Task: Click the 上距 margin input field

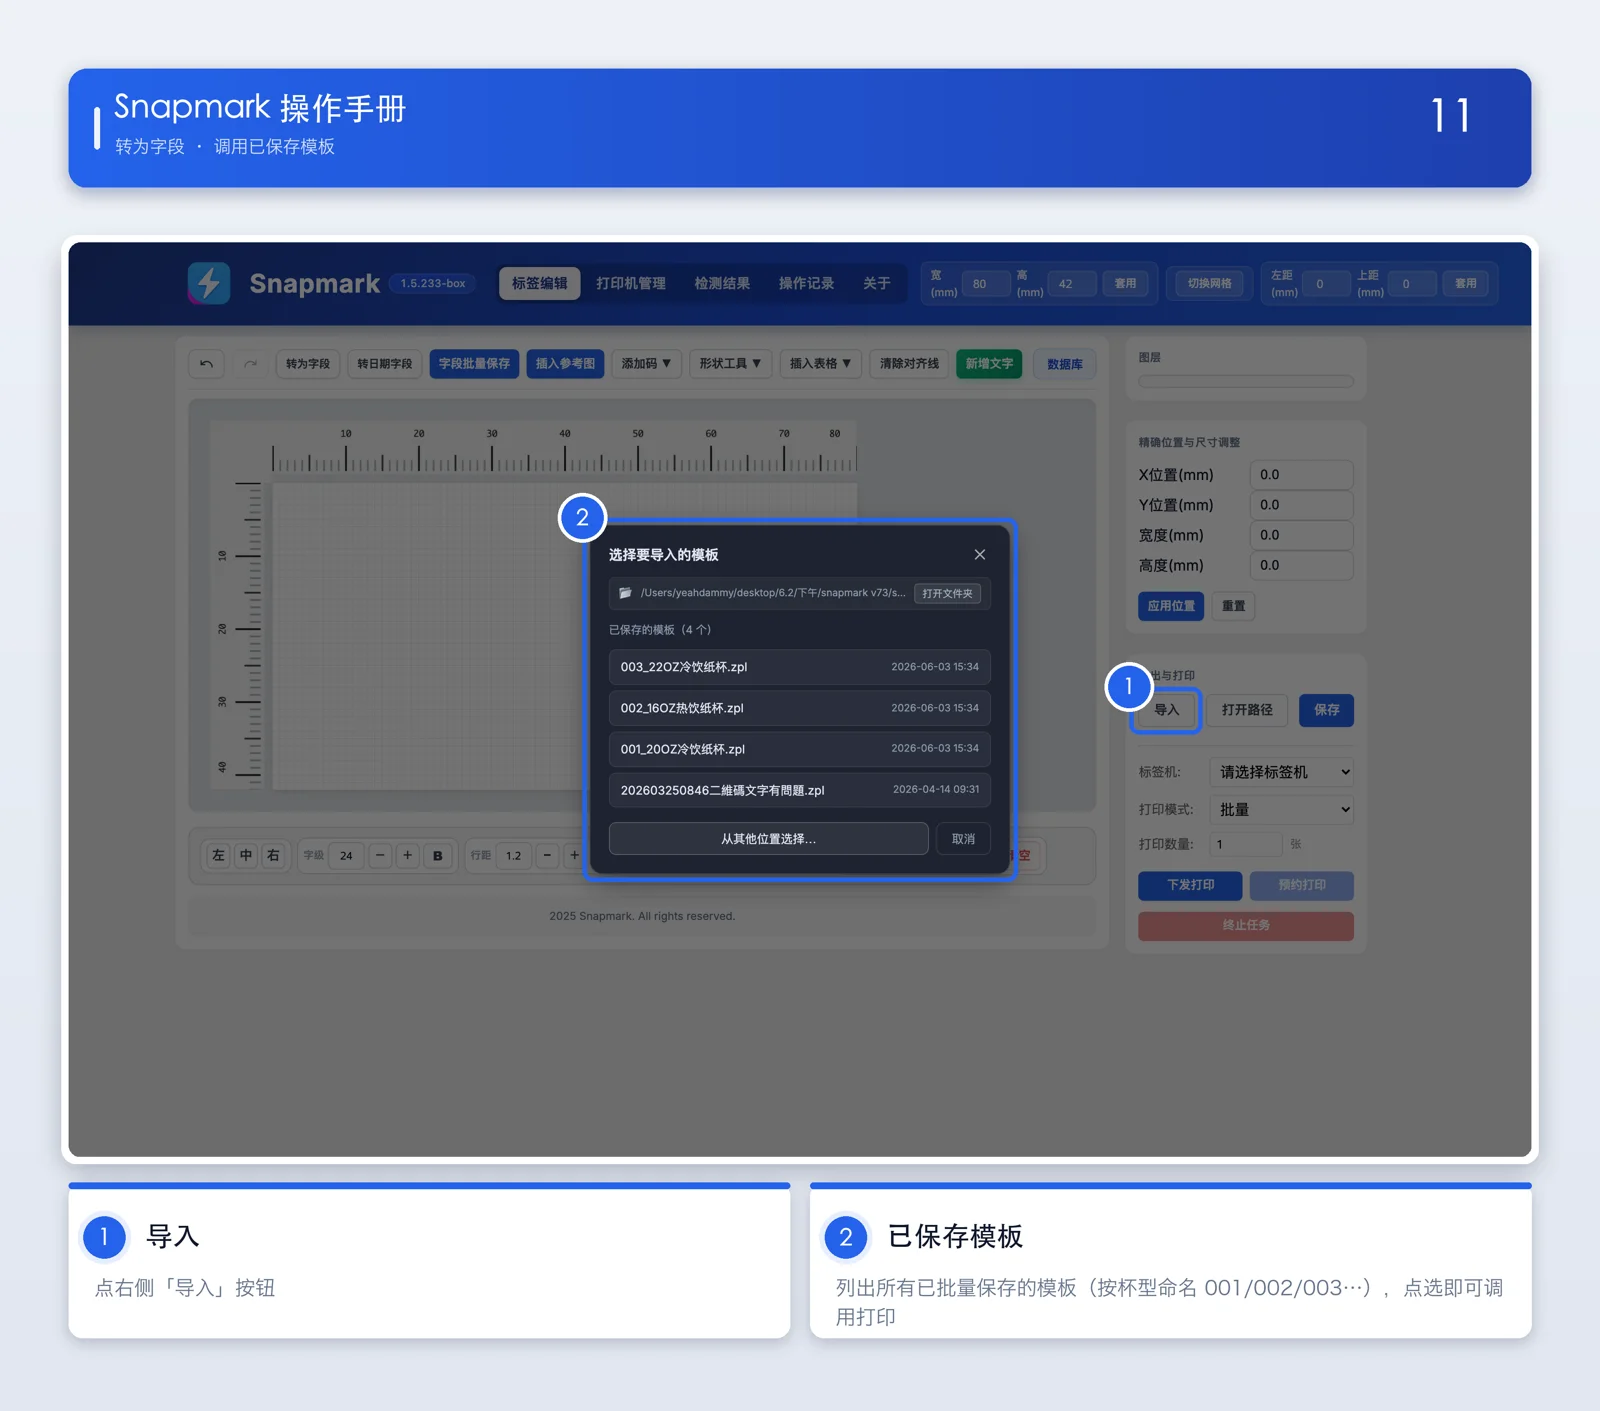Action: click(1412, 284)
